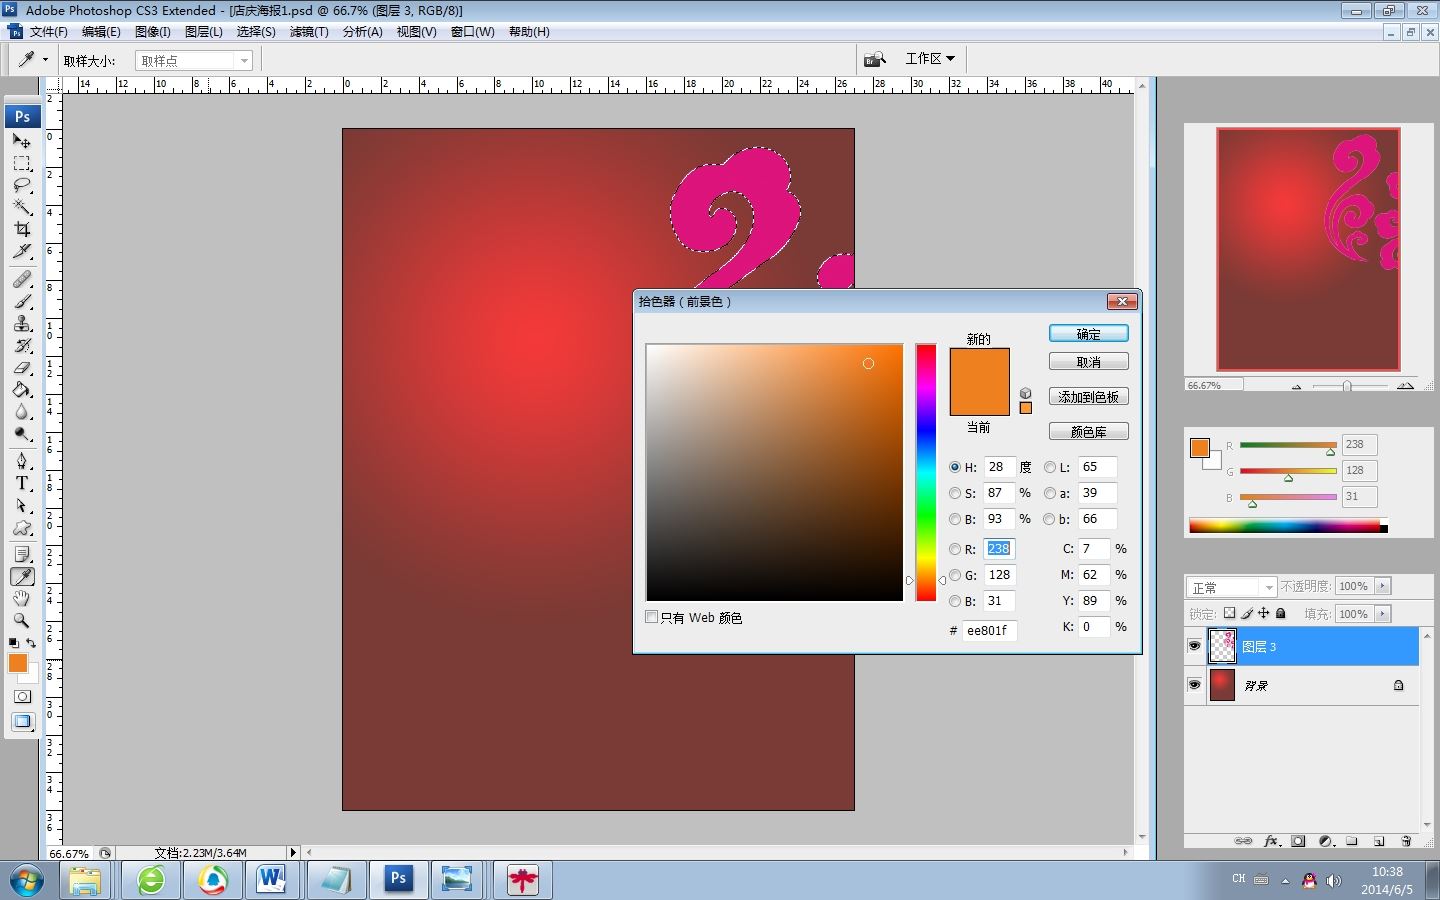1440x900 pixels.
Task: Select the Paint Bucket tool
Action: (22, 389)
